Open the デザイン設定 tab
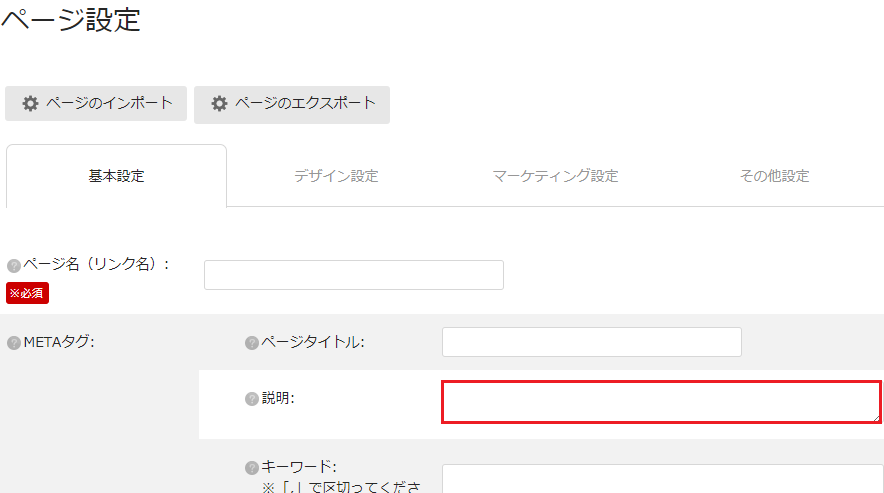This screenshot has height=493, width=884. (336, 176)
